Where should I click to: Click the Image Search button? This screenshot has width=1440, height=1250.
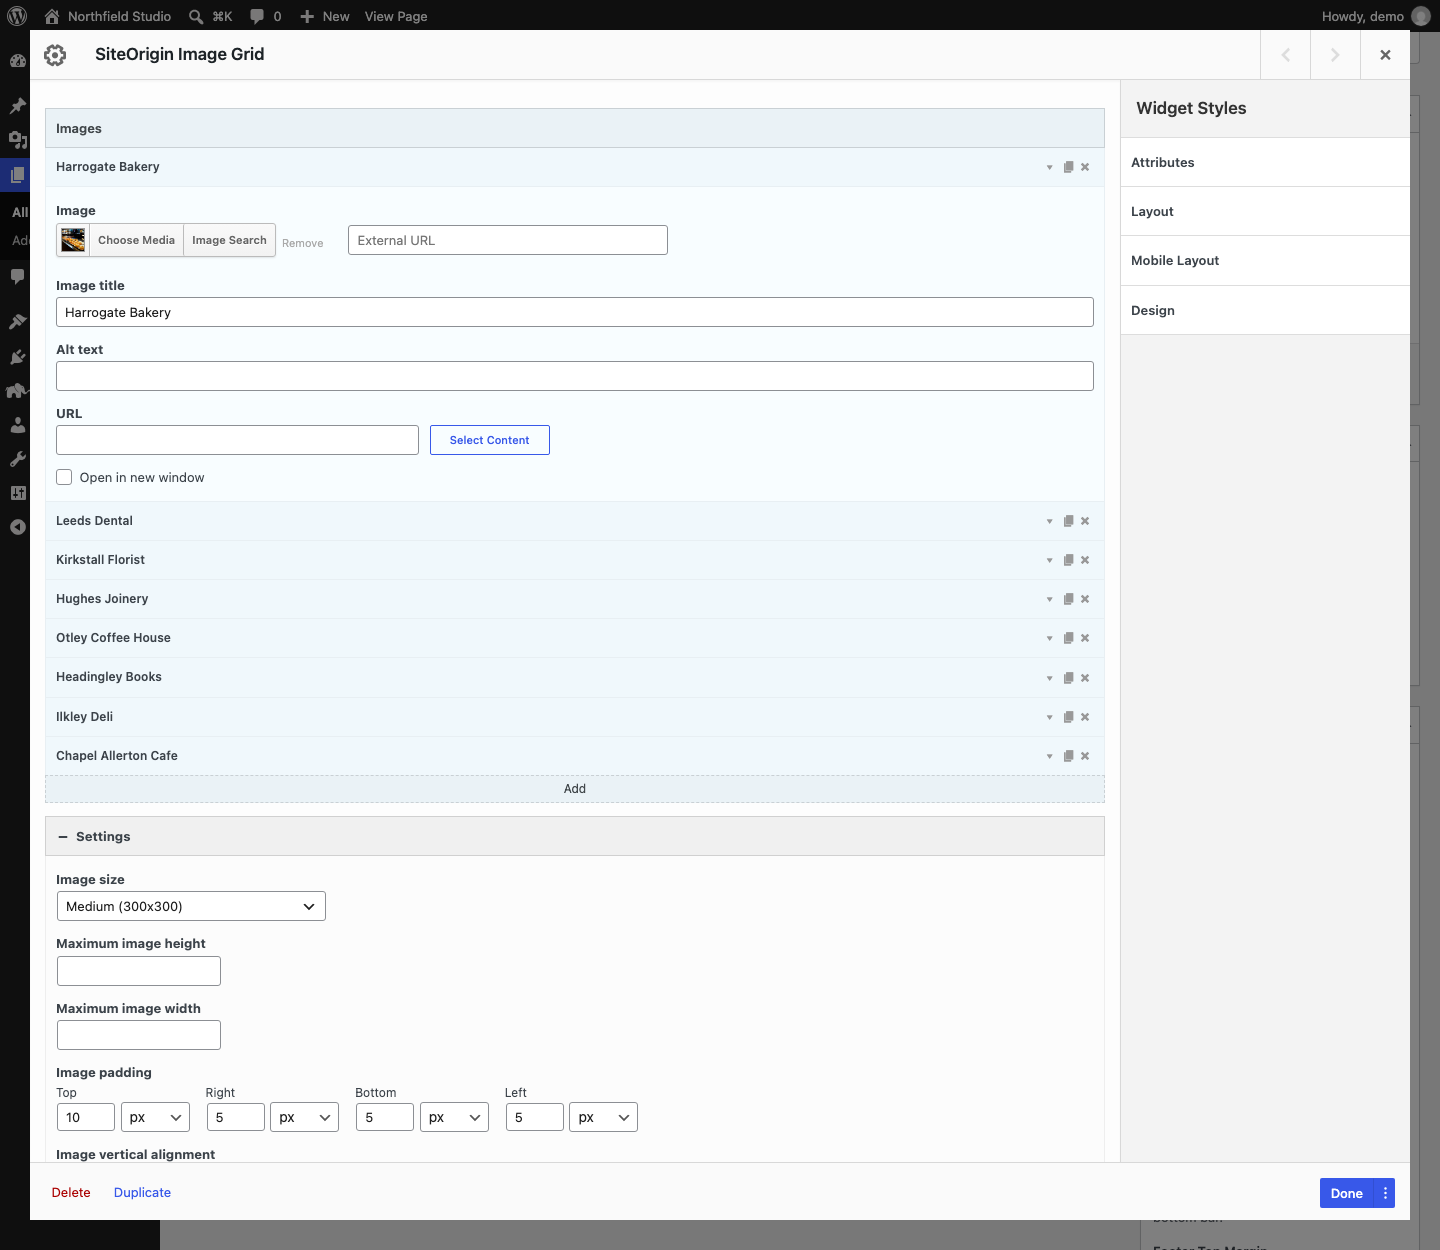(x=229, y=240)
